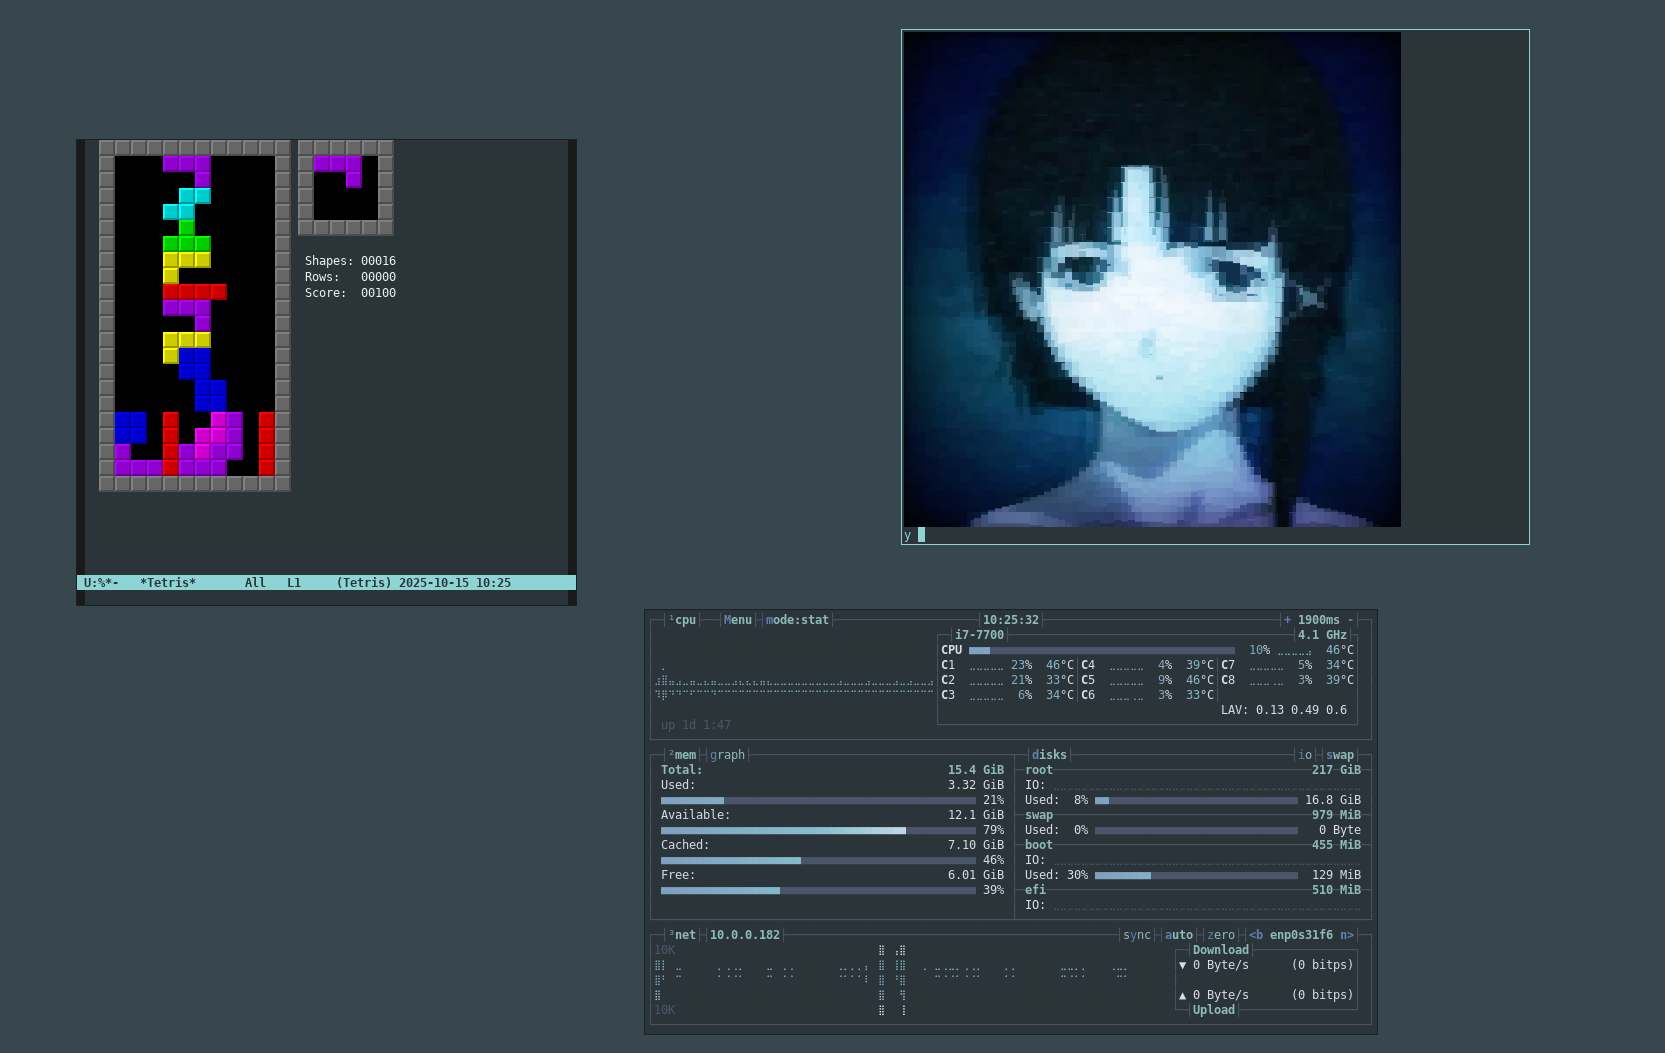Click the L1 line number indicator
Image resolution: width=1665 pixels, height=1053 pixels.
294,583
